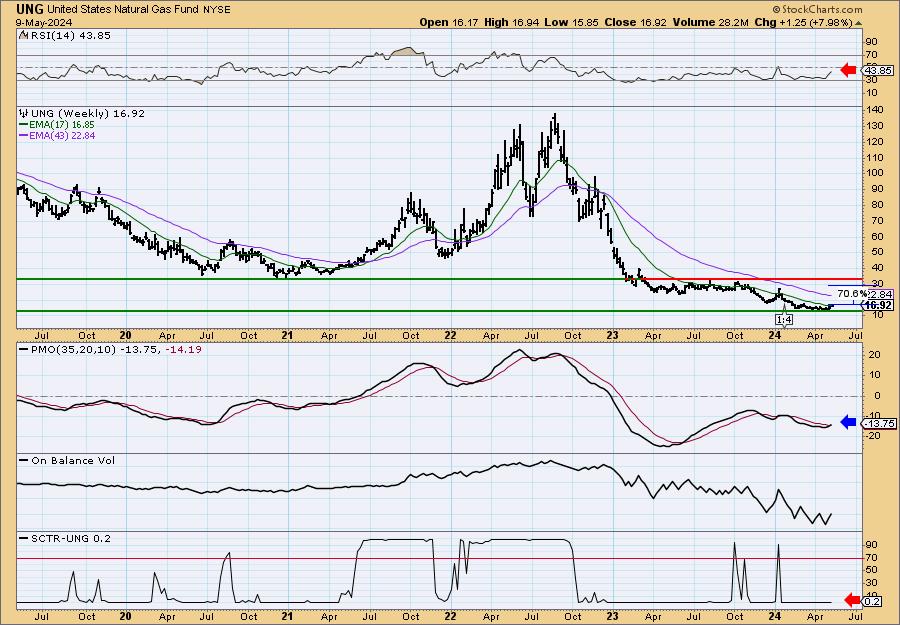Click the bar icon before UNG (Weekly)
Screen dimensions: 900x625
pyautogui.click(x=24, y=113)
